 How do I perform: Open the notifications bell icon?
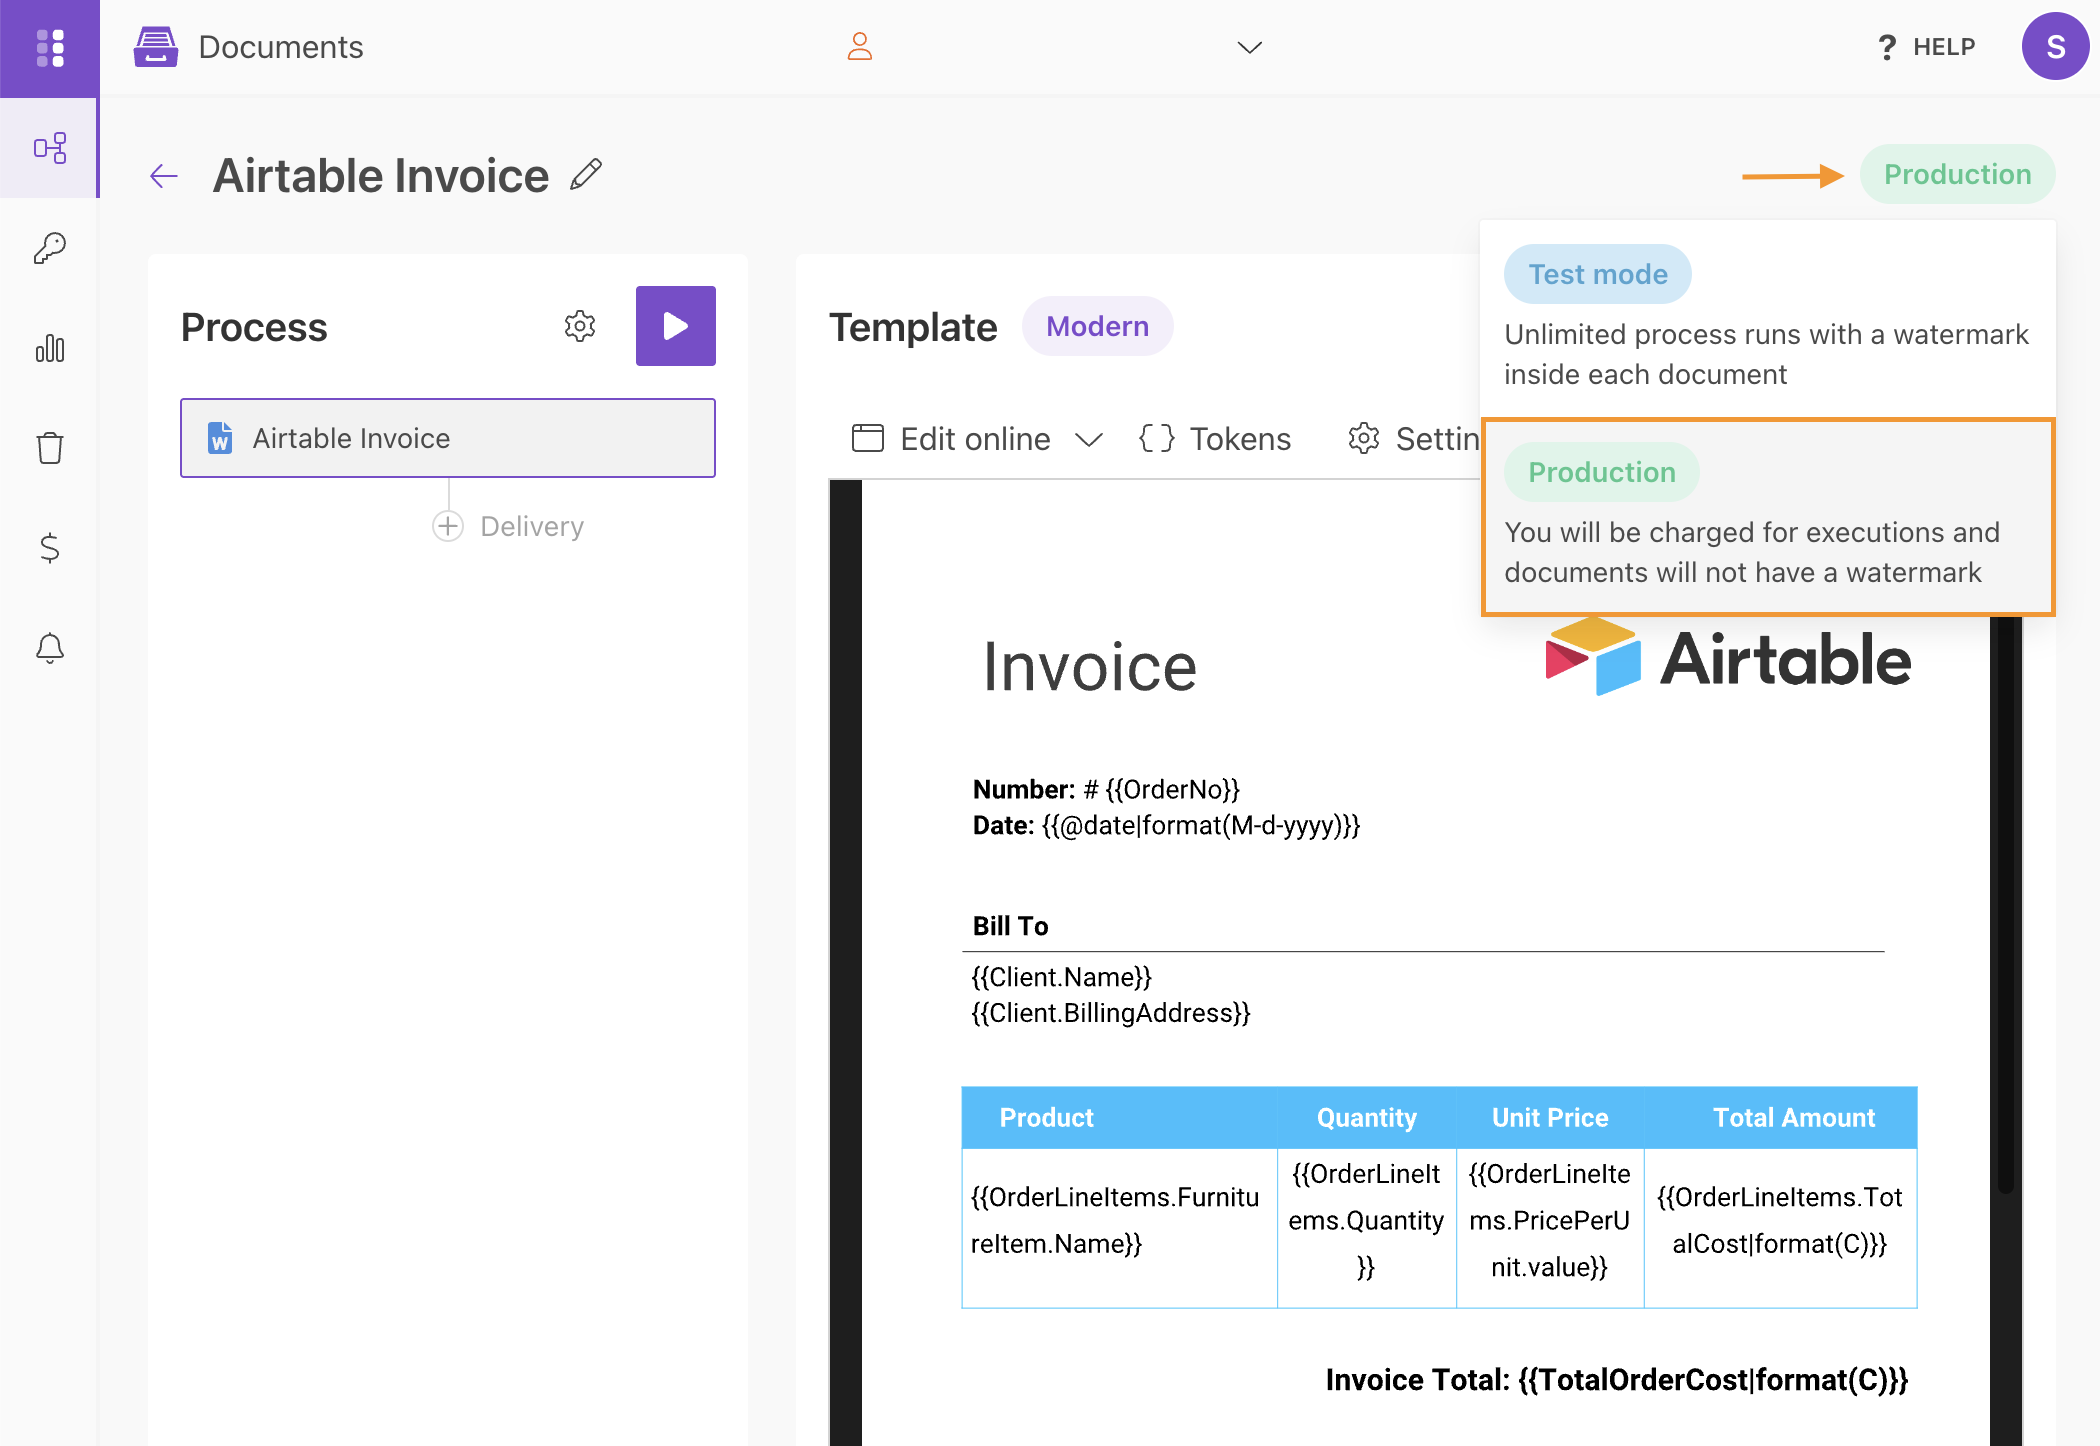(x=50, y=648)
